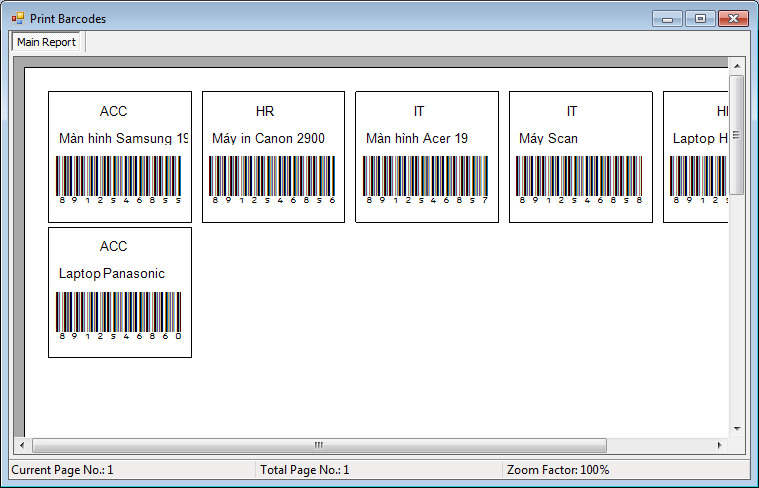
Task: Click the Laptop Panasonic label text
Action: (x=112, y=273)
